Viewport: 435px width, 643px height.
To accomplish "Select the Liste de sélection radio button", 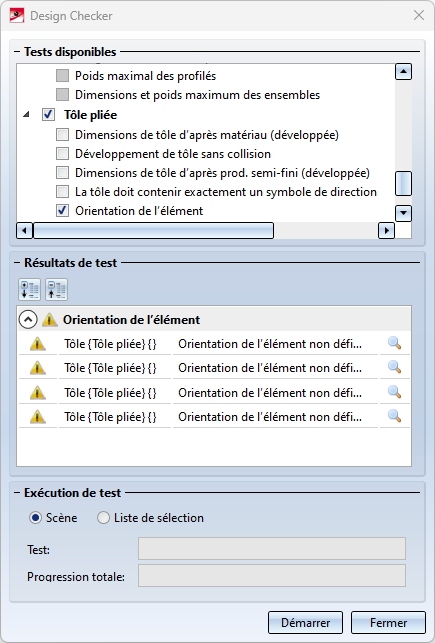I will click(103, 518).
